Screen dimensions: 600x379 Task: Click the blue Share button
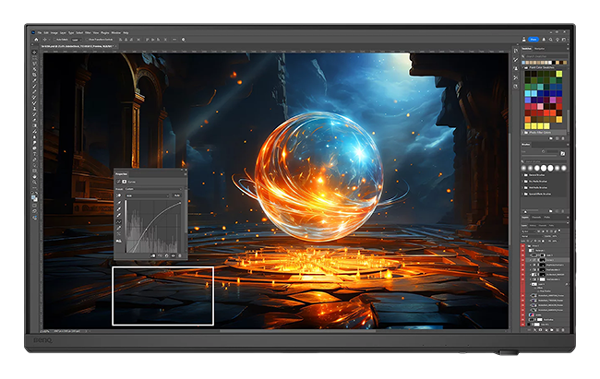tap(533, 39)
